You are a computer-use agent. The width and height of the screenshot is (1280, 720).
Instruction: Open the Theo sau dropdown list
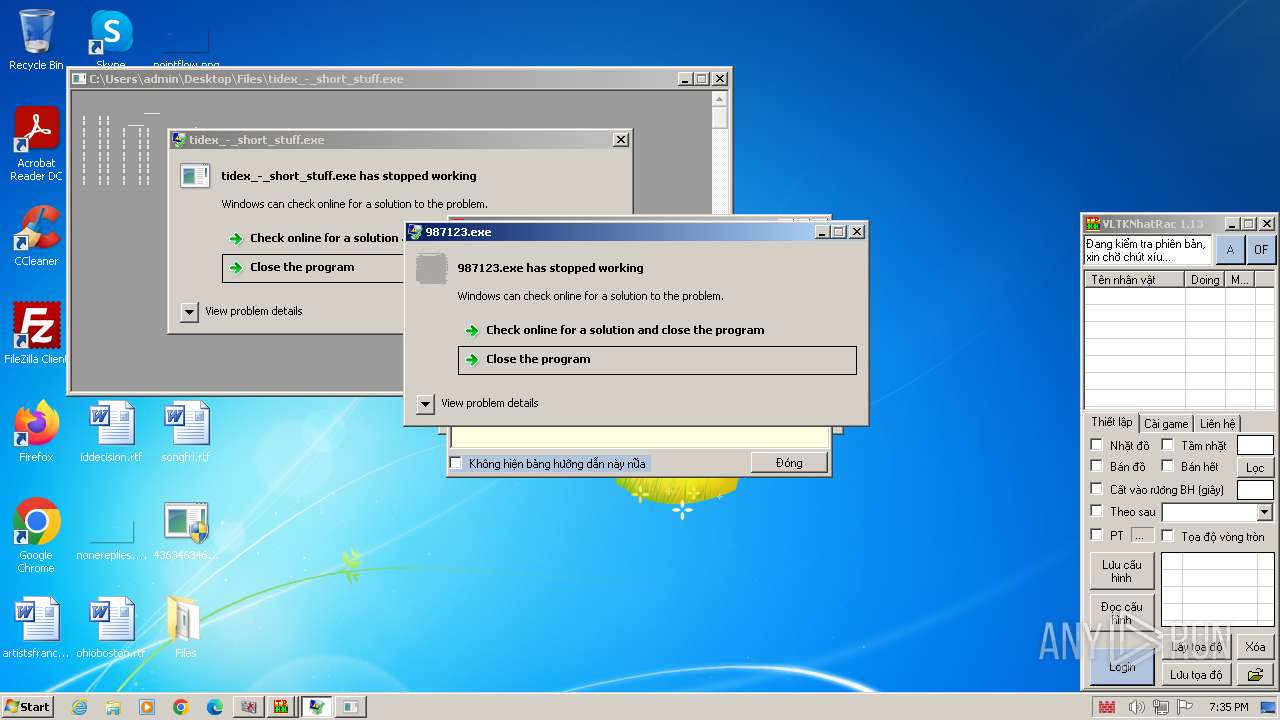[x=1265, y=512]
